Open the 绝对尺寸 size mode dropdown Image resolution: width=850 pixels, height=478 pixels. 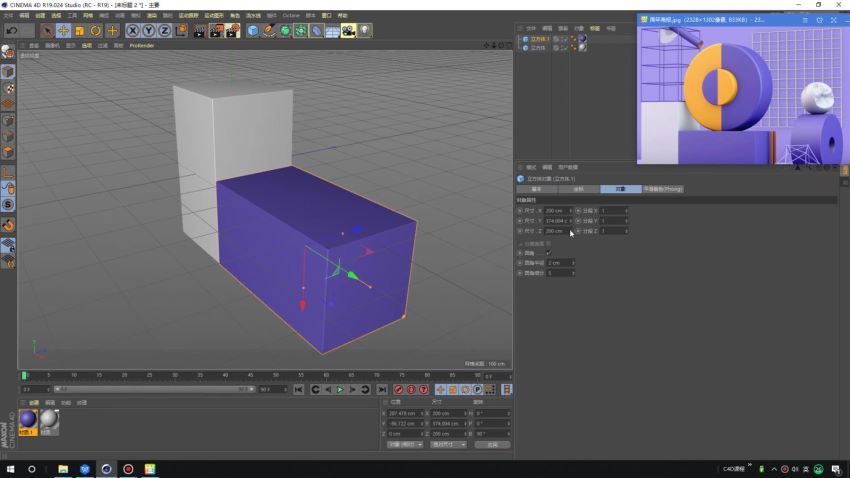(x=448, y=444)
